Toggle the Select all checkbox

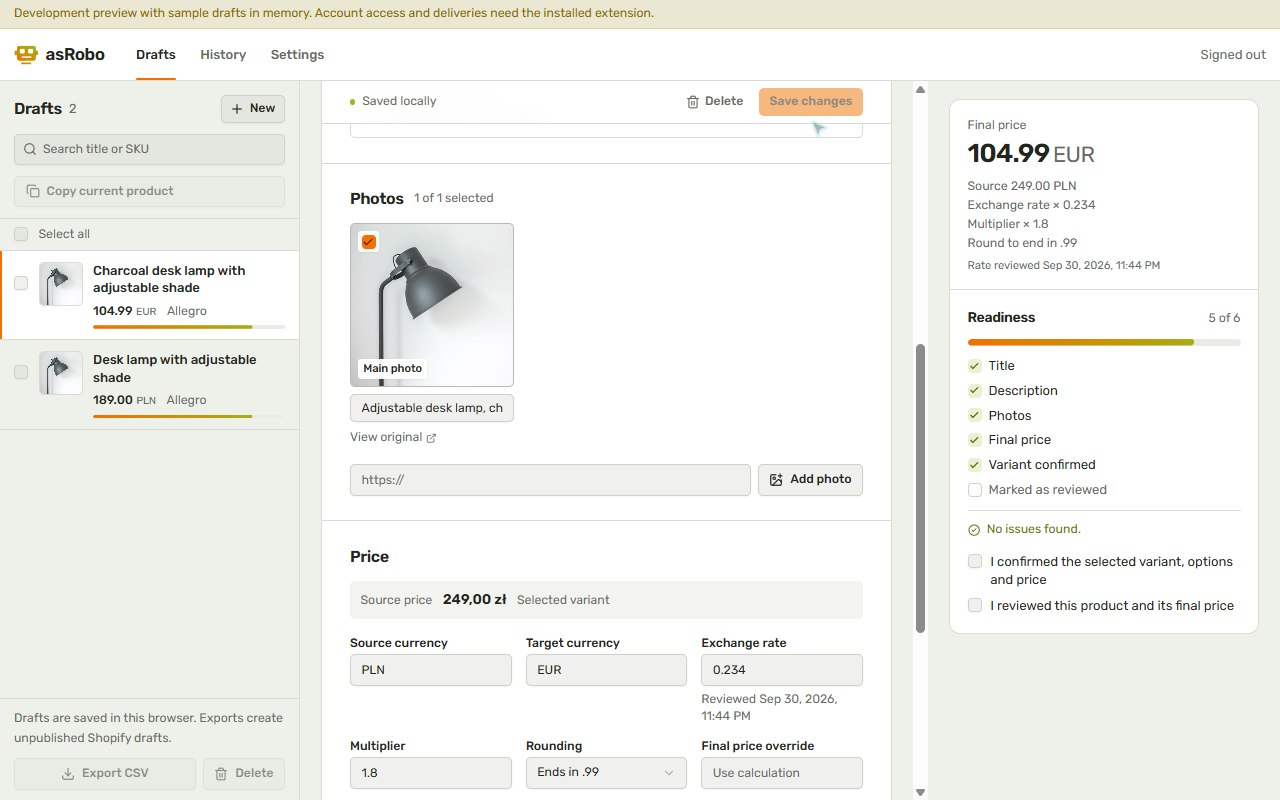point(21,234)
